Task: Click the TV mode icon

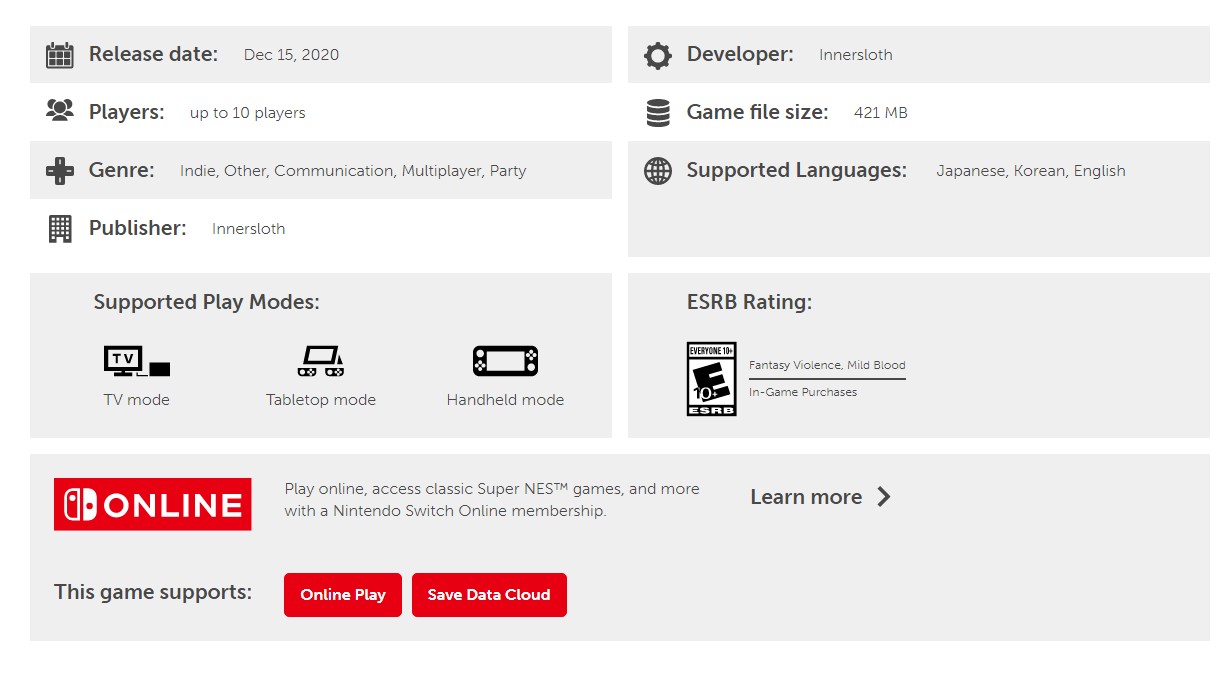Action: [x=137, y=361]
